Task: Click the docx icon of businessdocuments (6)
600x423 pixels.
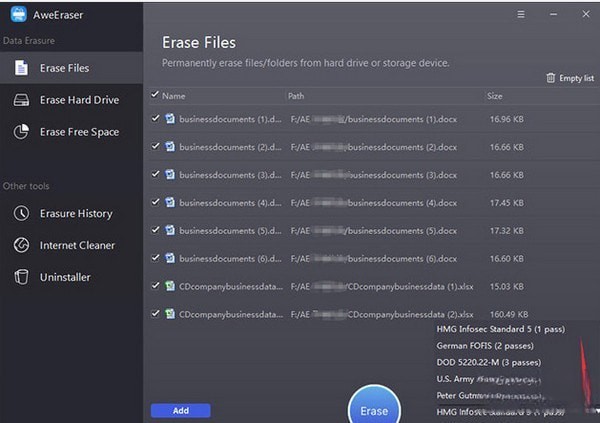Action: [x=170, y=258]
